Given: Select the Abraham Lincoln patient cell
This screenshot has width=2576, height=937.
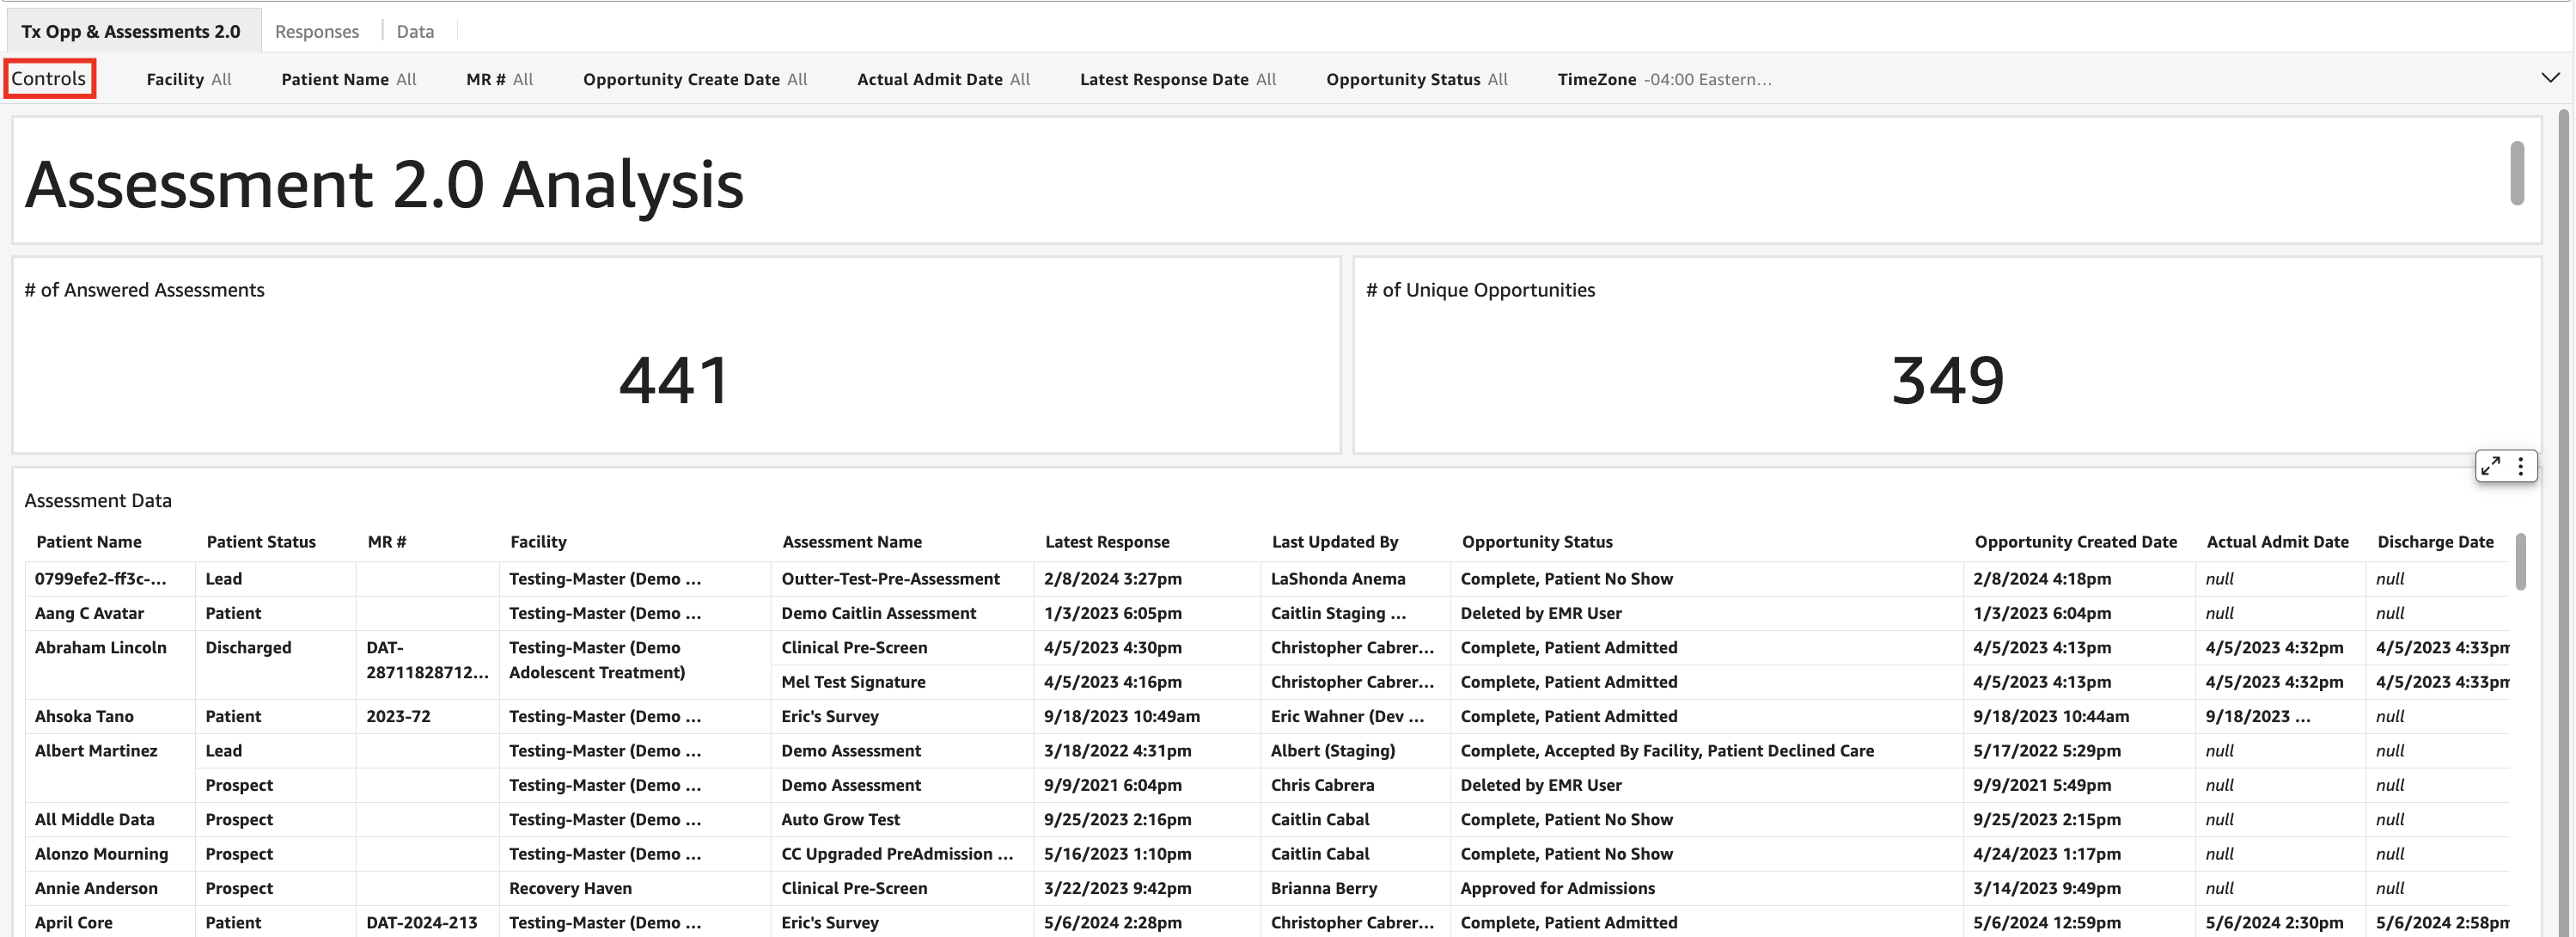Looking at the screenshot, I should [x=101, y=647].
